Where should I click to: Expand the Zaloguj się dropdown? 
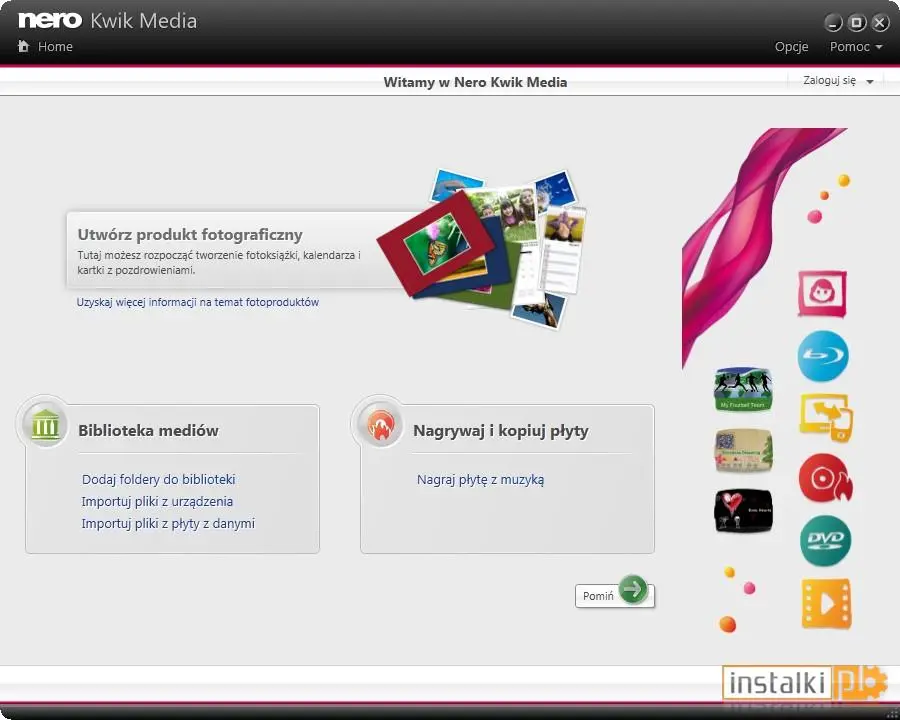click(x=837, y=80)
